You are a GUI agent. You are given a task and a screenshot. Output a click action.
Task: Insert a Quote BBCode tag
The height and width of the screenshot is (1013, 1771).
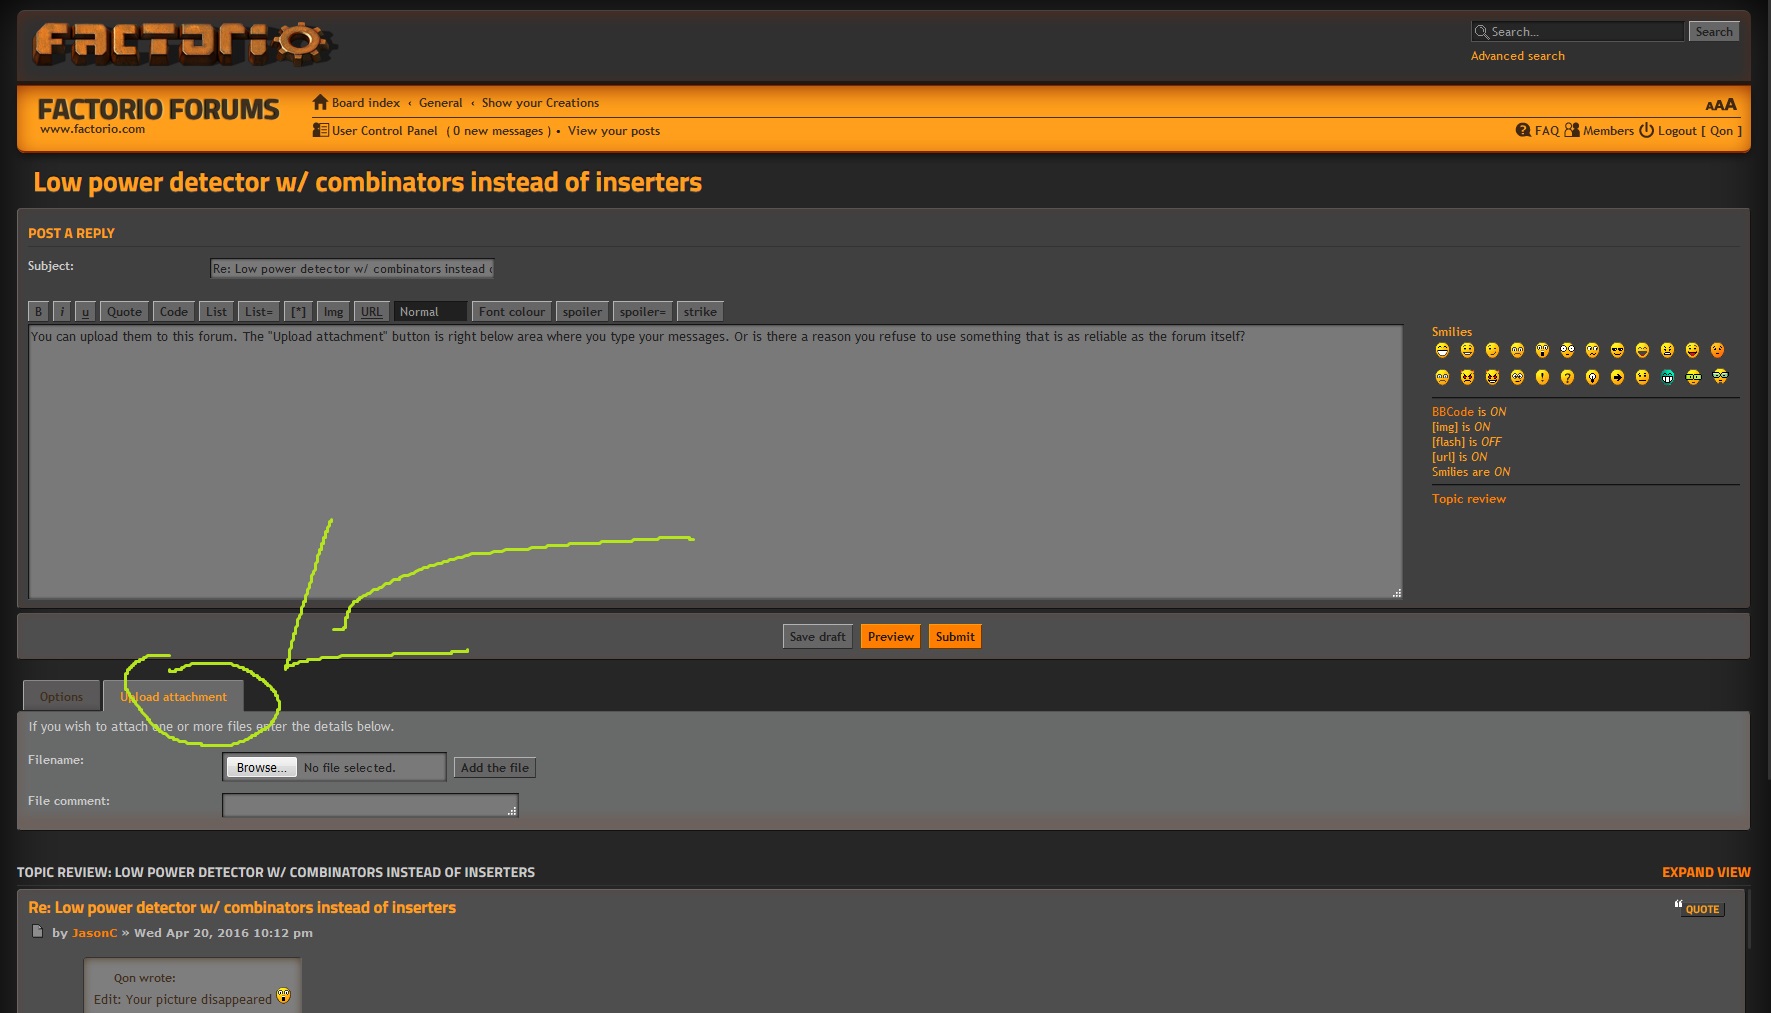(x=124, y=312)
